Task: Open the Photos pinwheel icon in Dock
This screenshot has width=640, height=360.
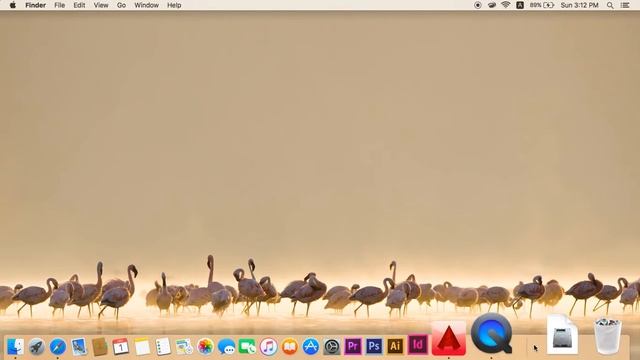Action: 205,347
